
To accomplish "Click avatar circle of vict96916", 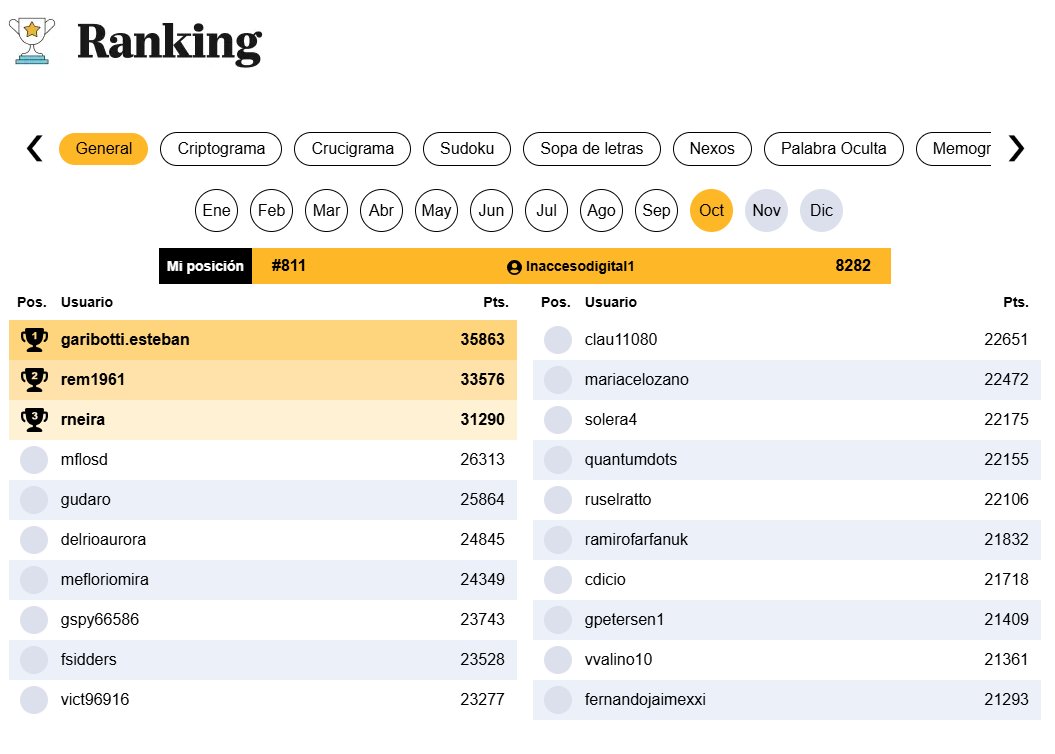I will 34,700.
